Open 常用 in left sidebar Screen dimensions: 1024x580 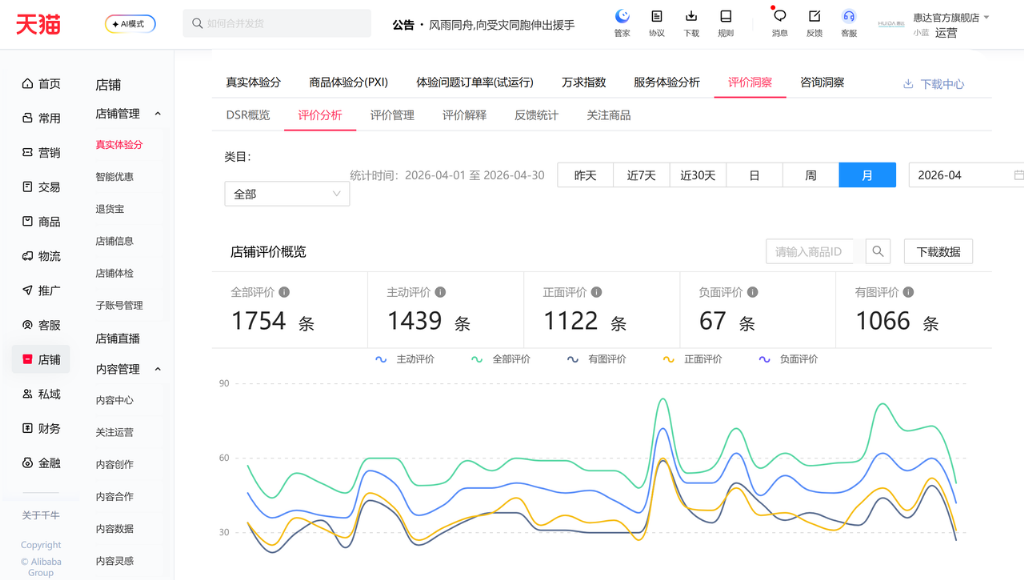pos(41,118)
